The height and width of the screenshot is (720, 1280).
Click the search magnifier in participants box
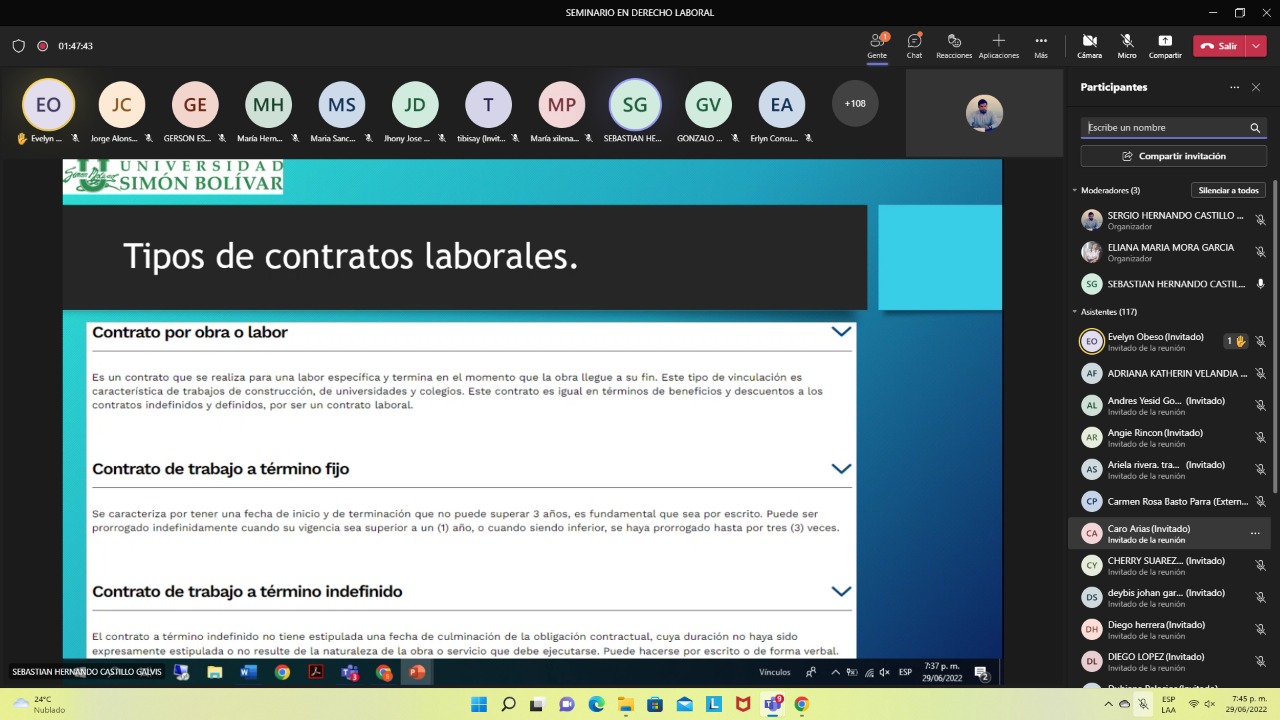[1255, 128]
